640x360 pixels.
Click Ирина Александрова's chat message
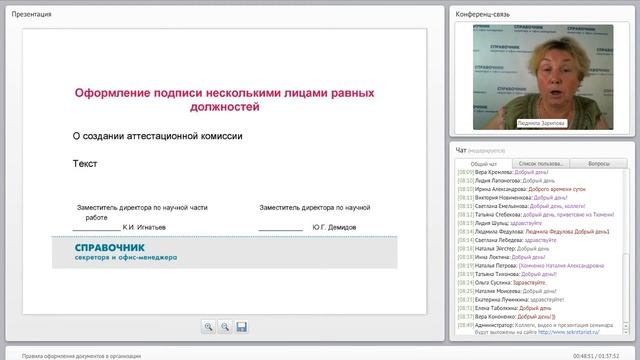(522, 189)
